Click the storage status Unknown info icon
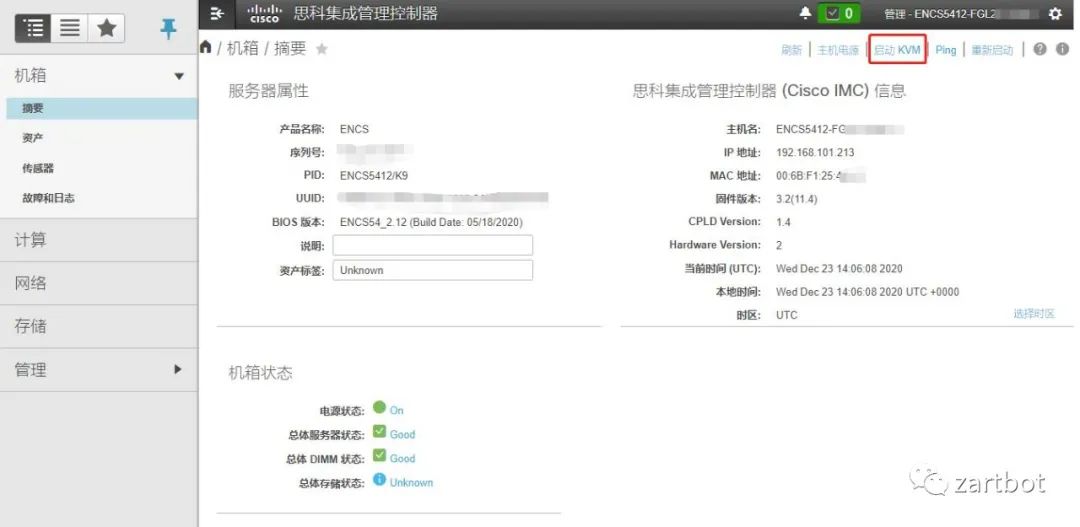 point(379,479)
